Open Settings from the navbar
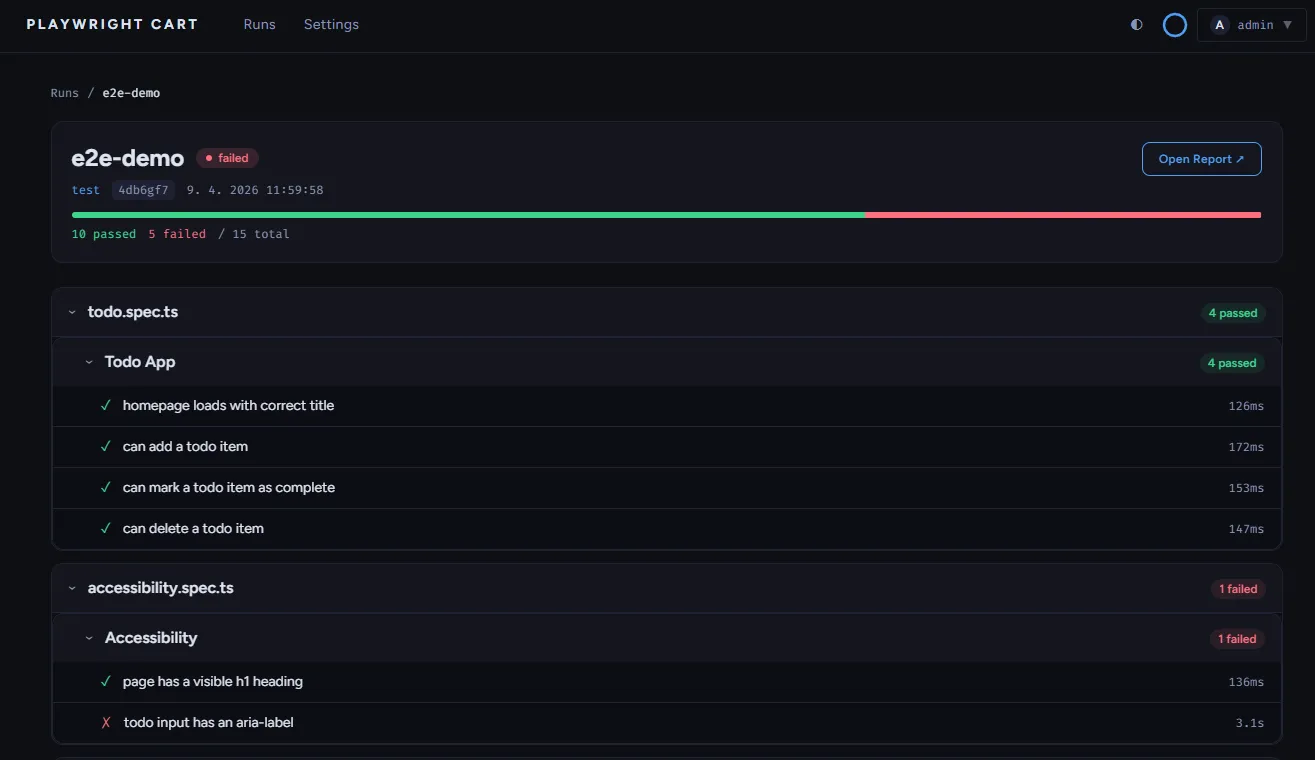The image size is (1315, 760). coord(331,24)
